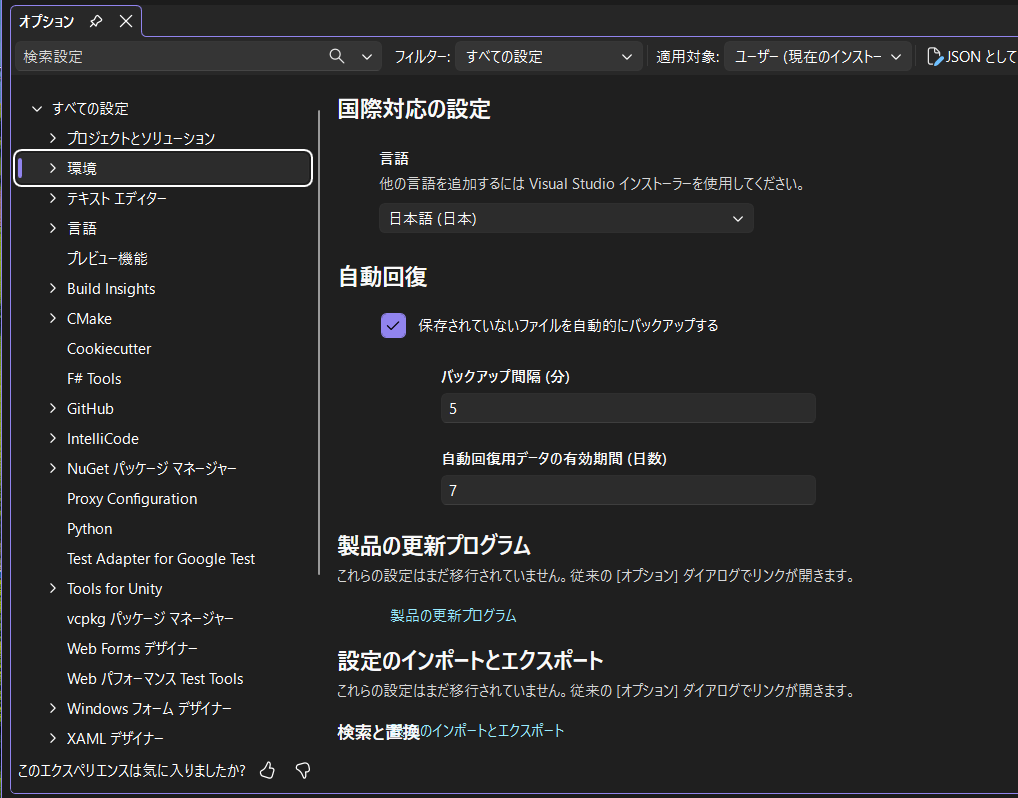
Task: Collapse the すべての設定 tree node
Action: click(x=37, y=109)
